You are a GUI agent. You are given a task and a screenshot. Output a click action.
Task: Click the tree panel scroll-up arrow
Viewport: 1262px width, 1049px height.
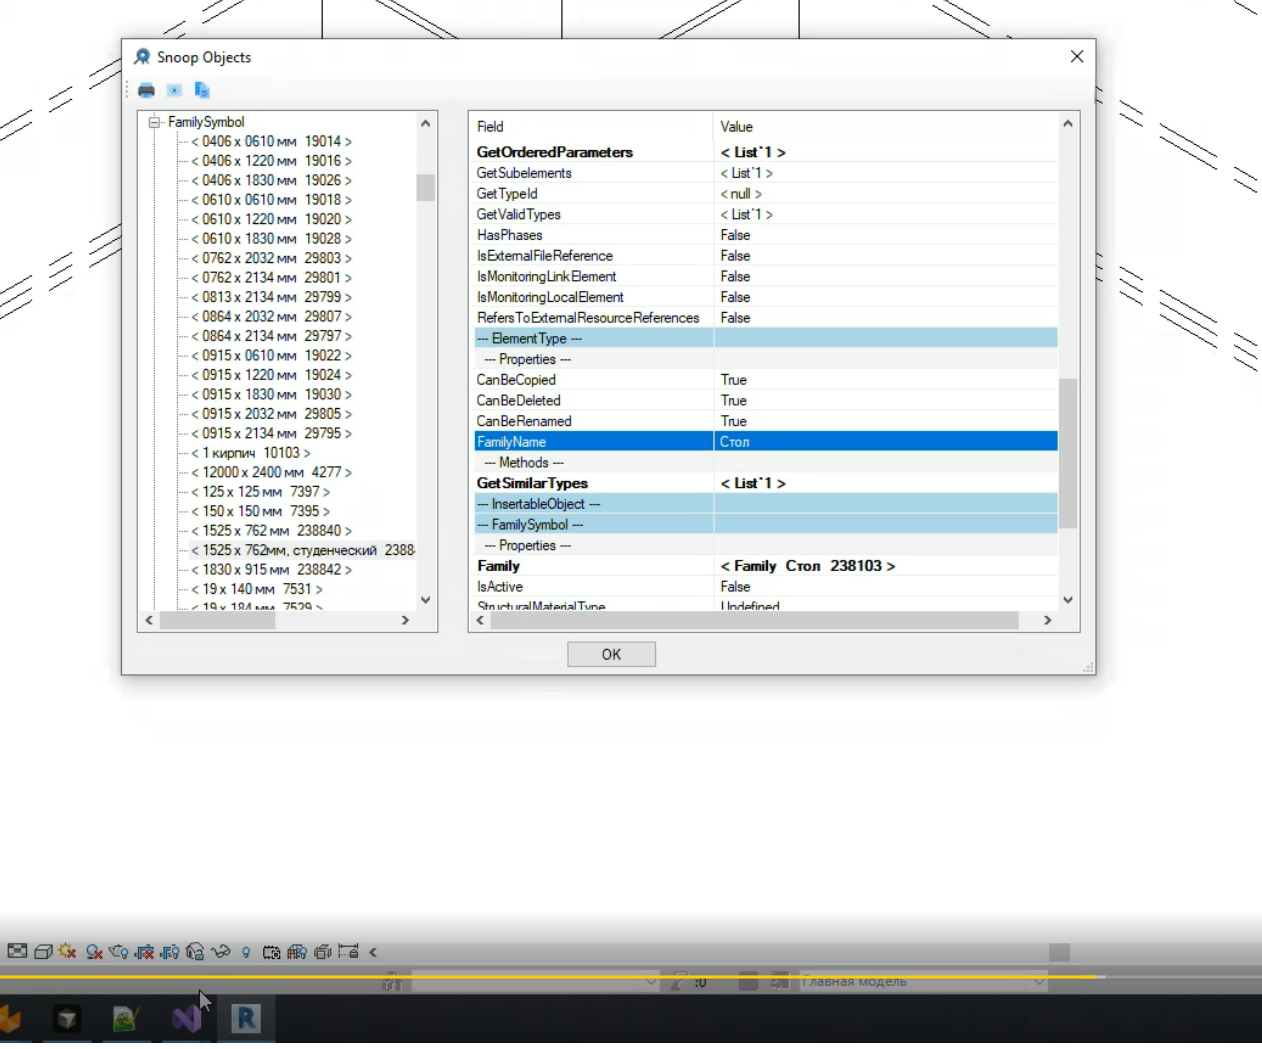(x=425, y=124)
